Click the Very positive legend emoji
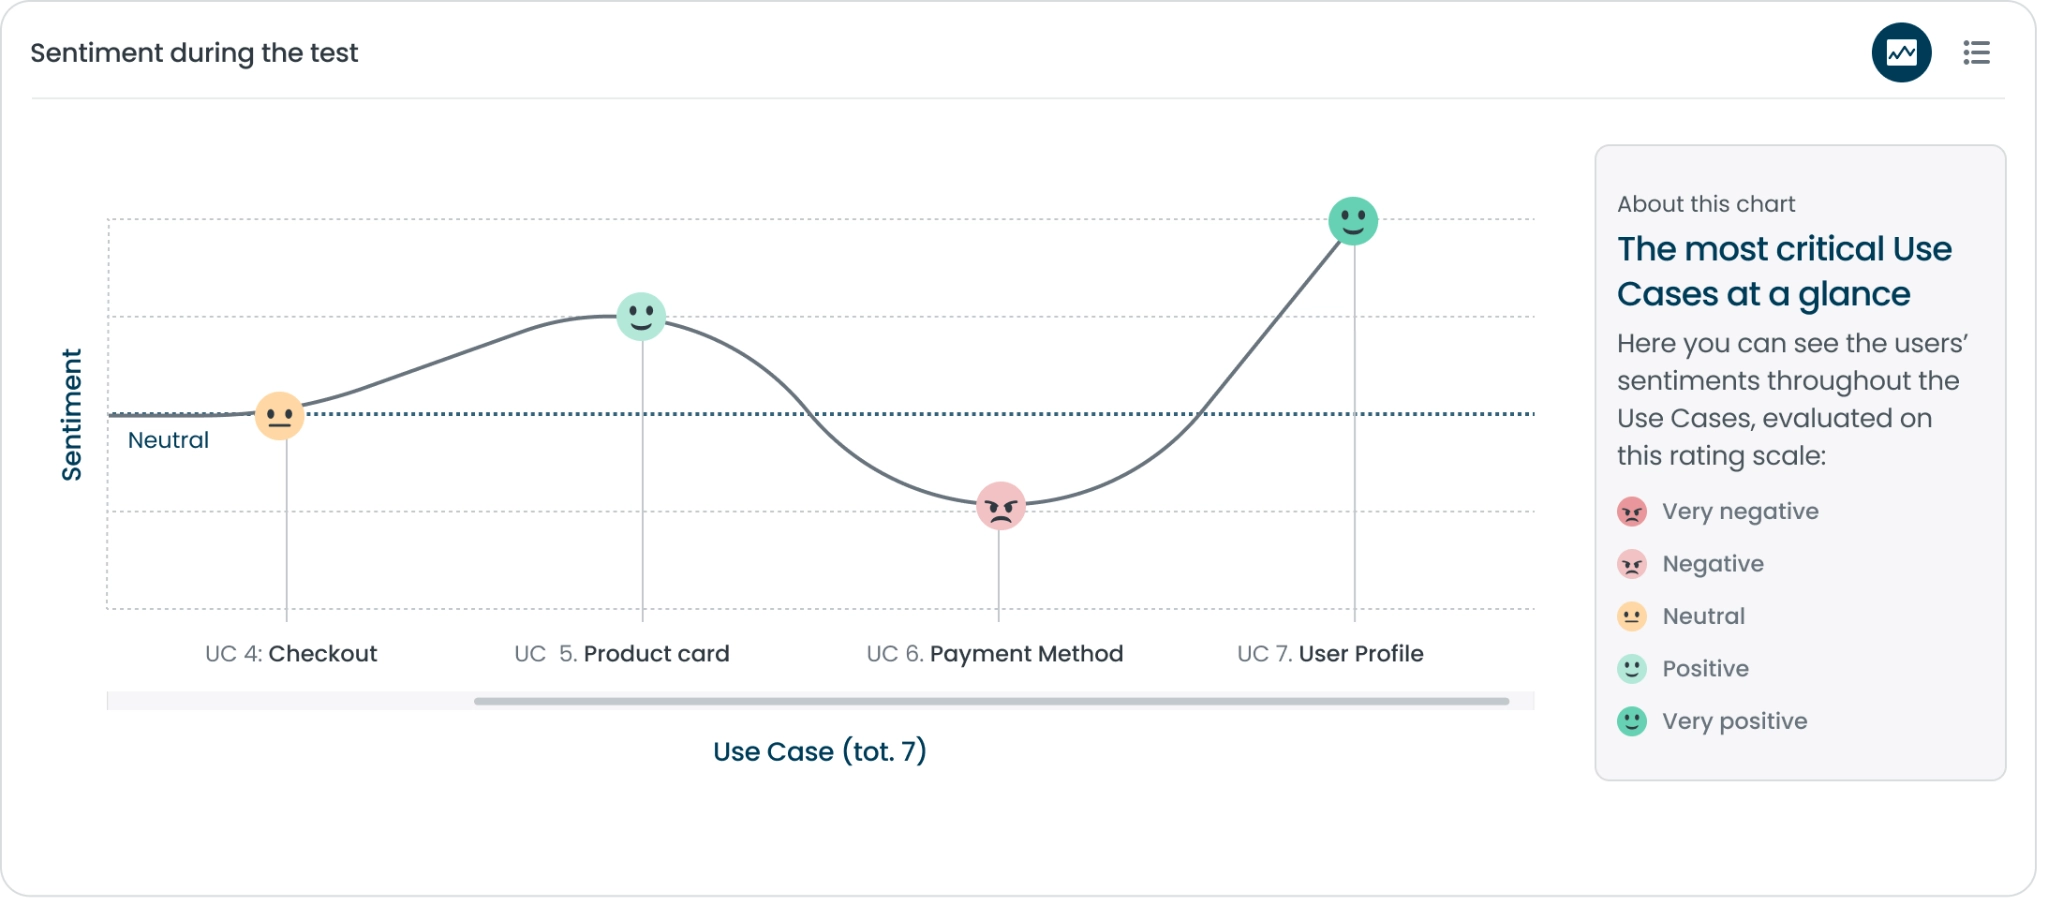This screenshot has height=898, width=2048. click(1631, 721)
